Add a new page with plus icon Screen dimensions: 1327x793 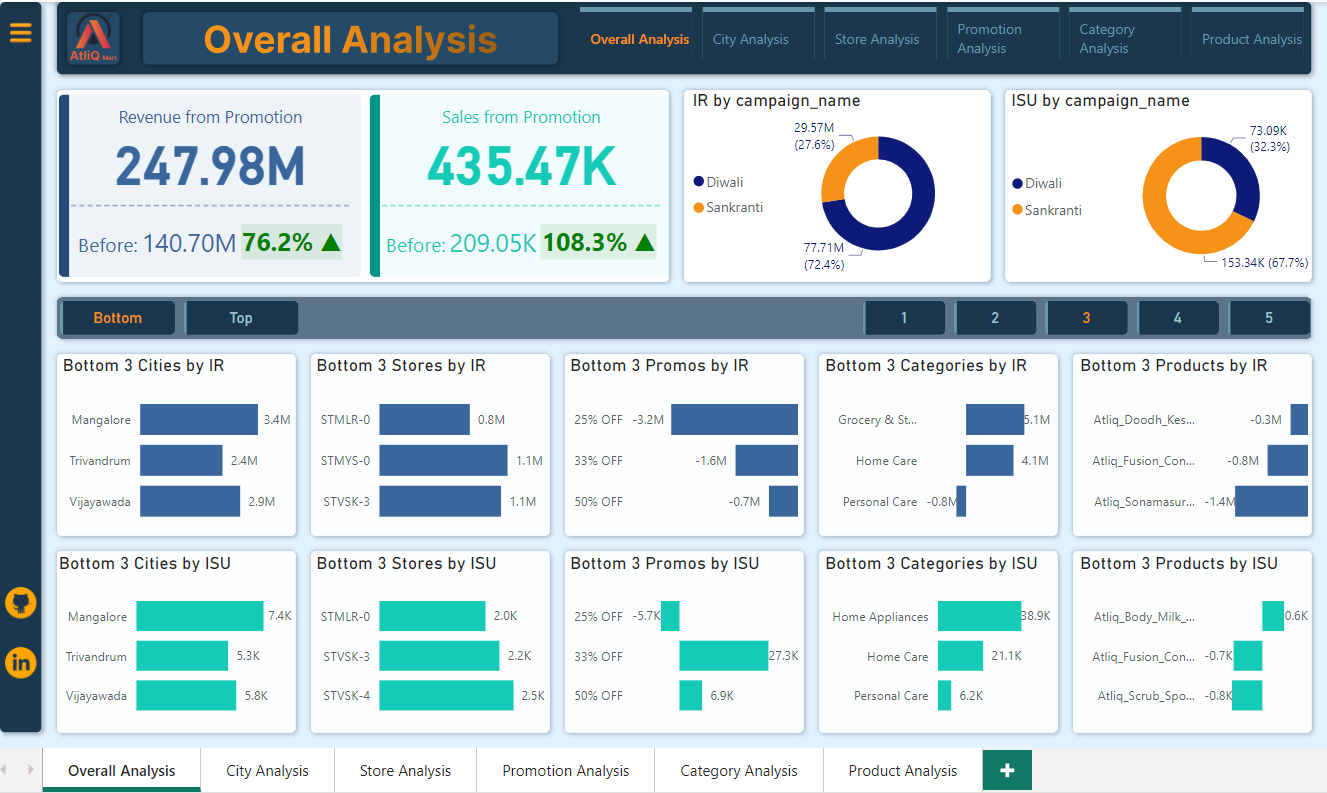click(1007, 770)
